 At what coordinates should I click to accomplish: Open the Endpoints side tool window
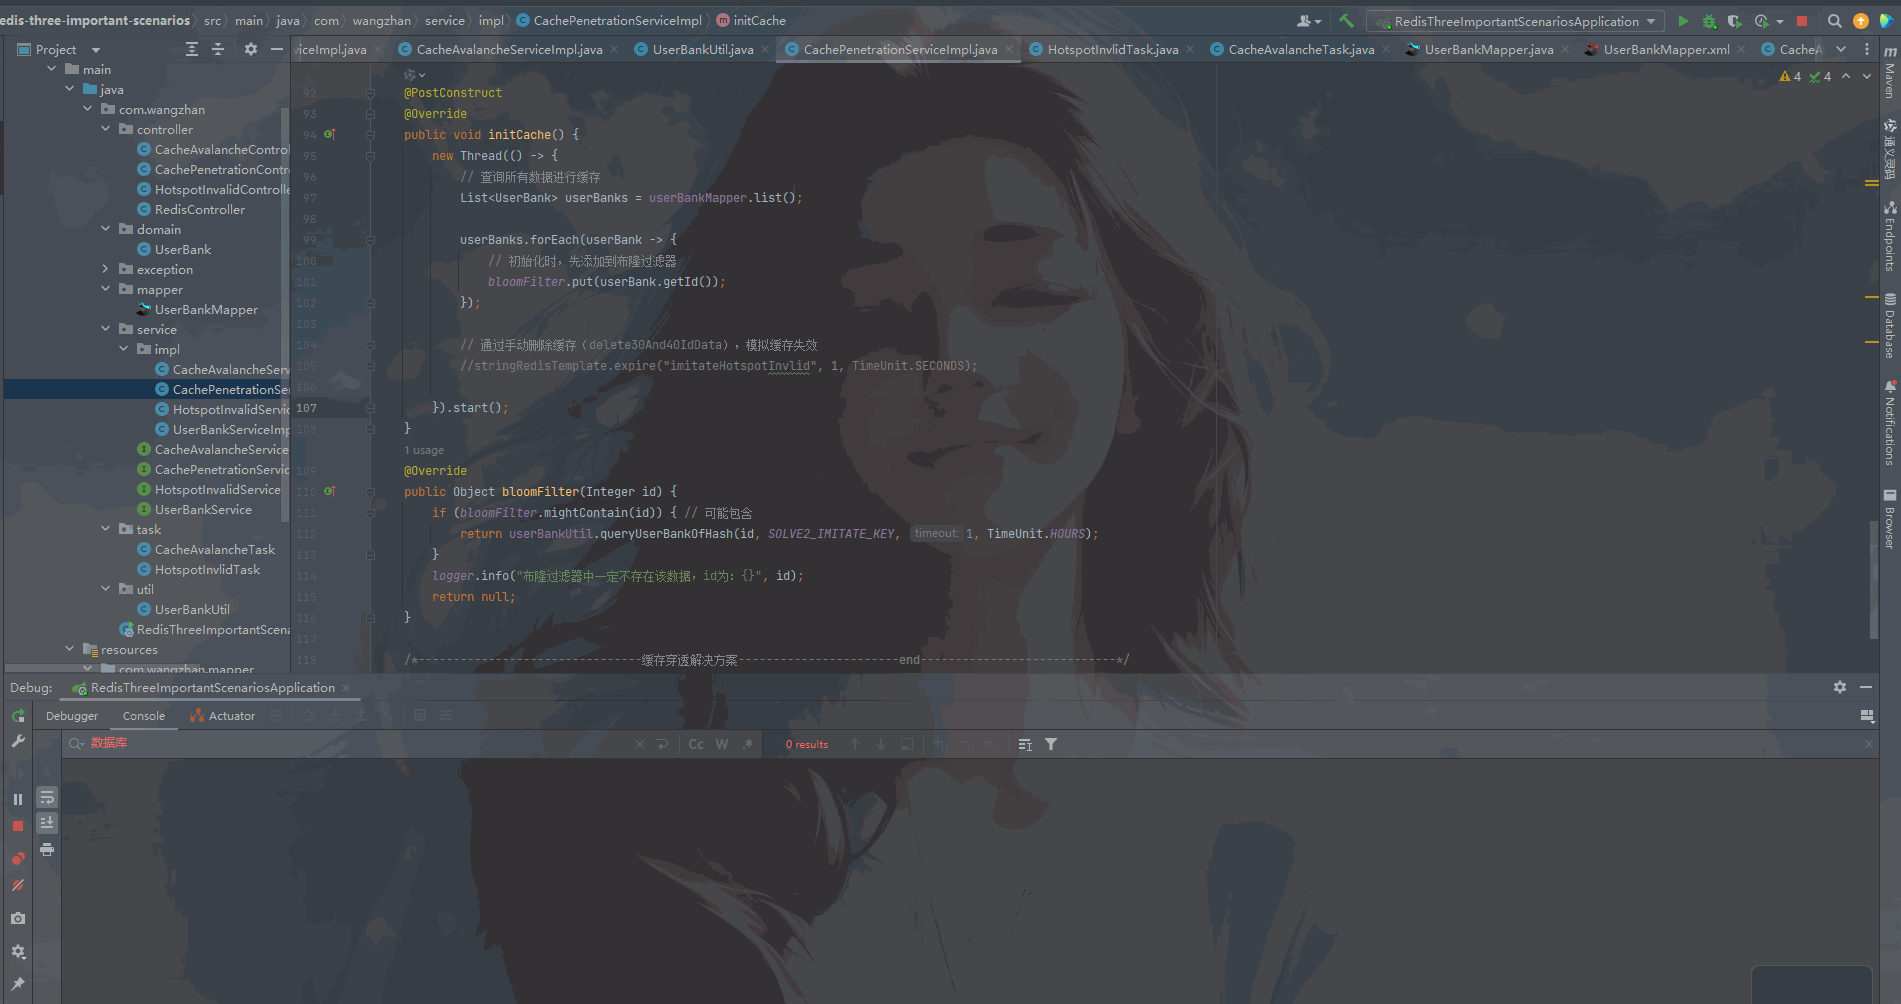tap(1890, 236)
